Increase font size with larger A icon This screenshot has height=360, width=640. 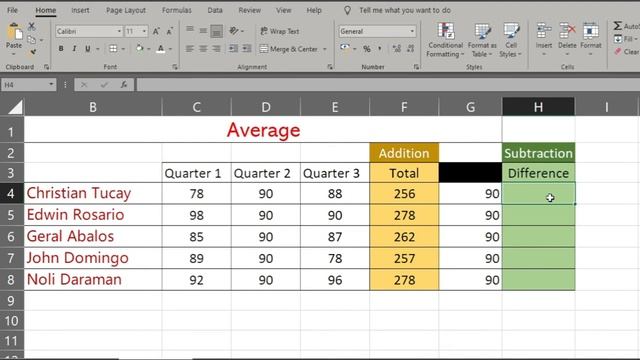[156, 31]
